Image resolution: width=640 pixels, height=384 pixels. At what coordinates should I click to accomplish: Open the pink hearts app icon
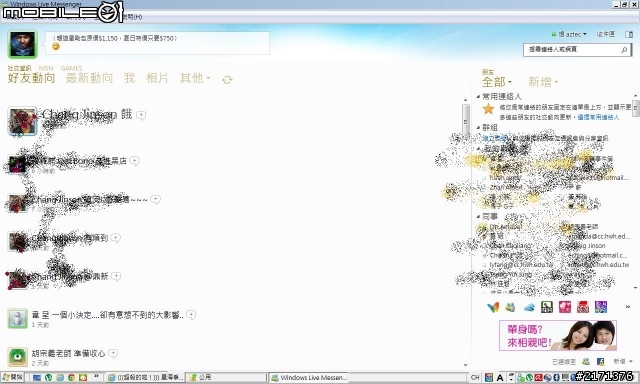click(565, 307)
